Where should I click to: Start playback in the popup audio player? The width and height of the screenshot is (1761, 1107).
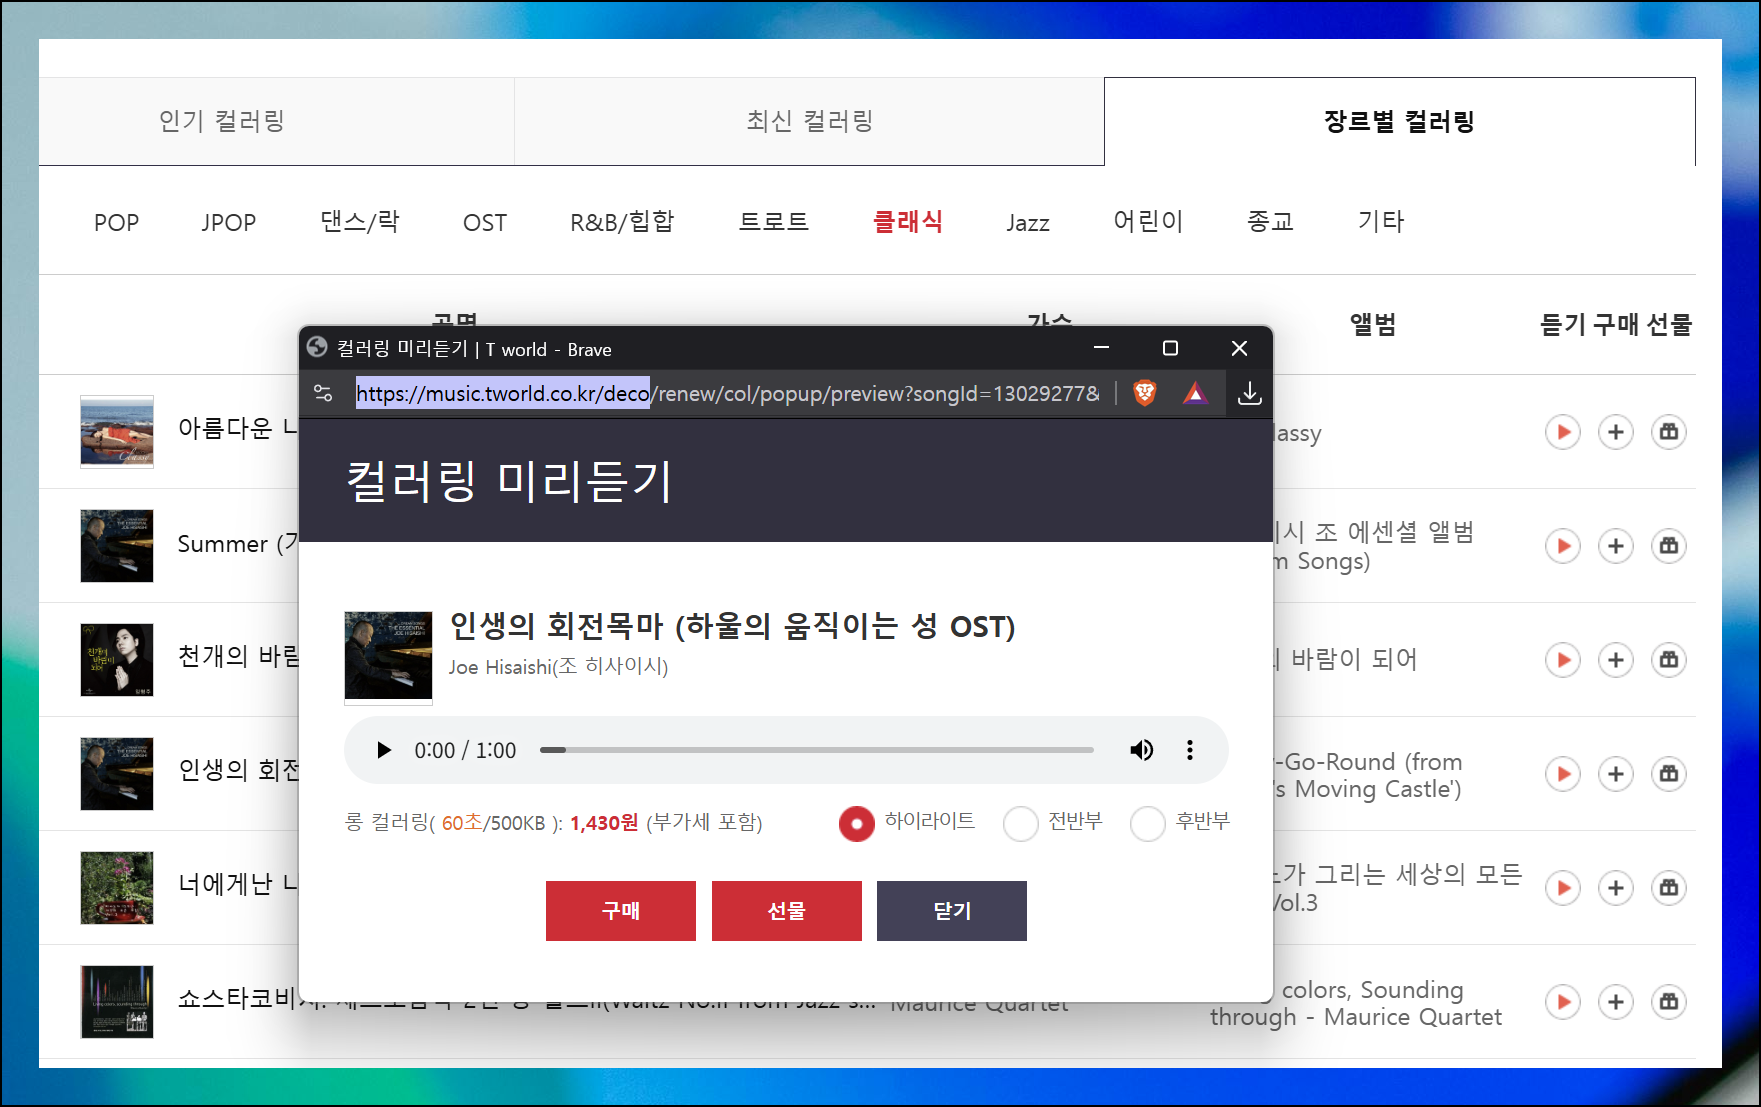tap(383, 750)
